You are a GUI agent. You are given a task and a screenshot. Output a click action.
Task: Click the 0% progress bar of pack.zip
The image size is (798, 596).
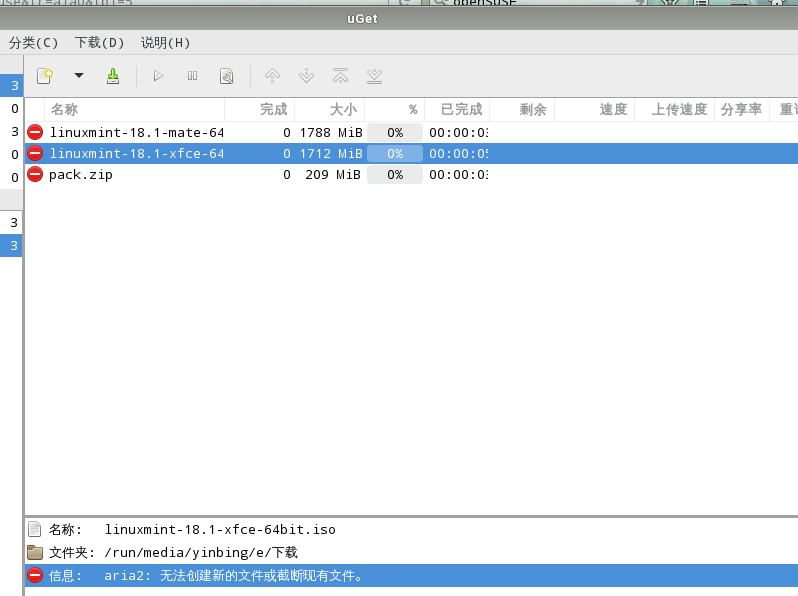point(395,175)
